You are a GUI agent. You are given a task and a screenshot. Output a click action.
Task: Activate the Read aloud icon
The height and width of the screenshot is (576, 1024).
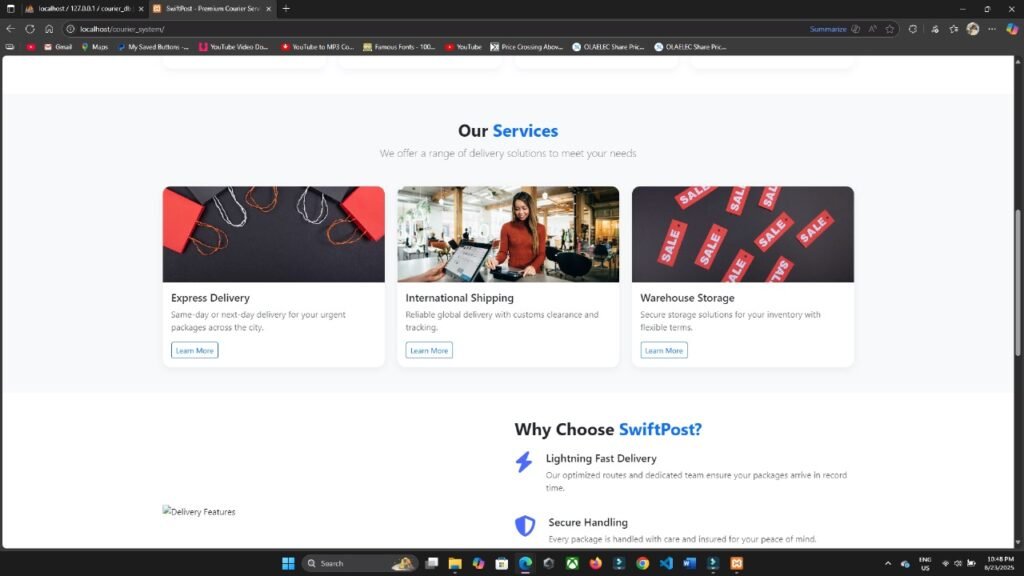pyautogui.click(x=872, y=30)
